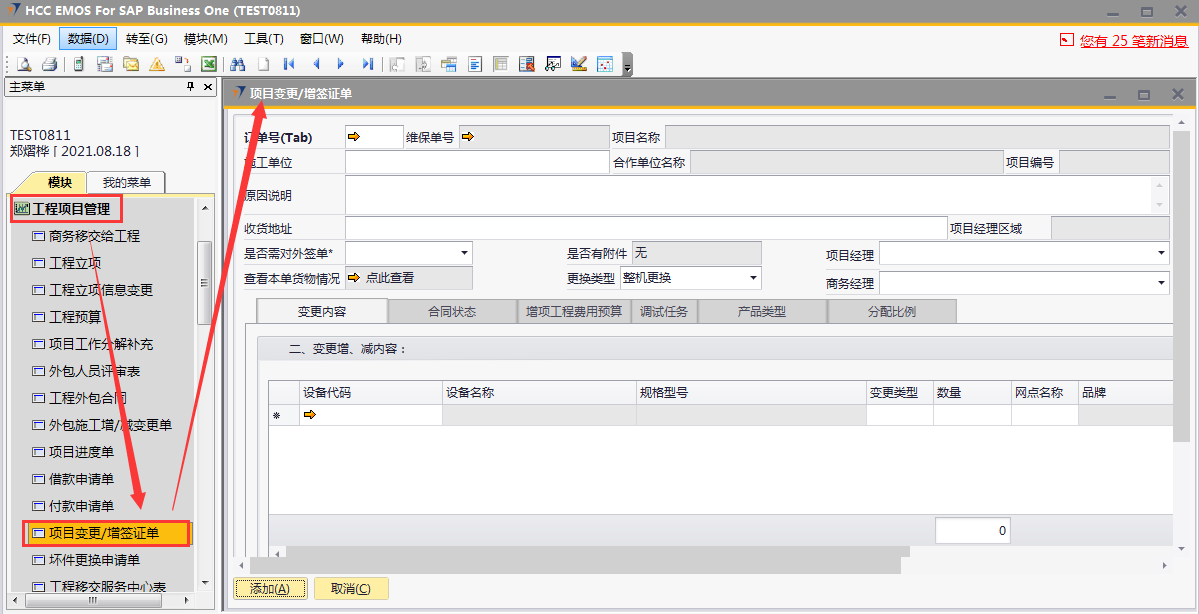Open the 商务经理 dropdown list
The width and height of the screenshot is (1199, 614).
1160,284
